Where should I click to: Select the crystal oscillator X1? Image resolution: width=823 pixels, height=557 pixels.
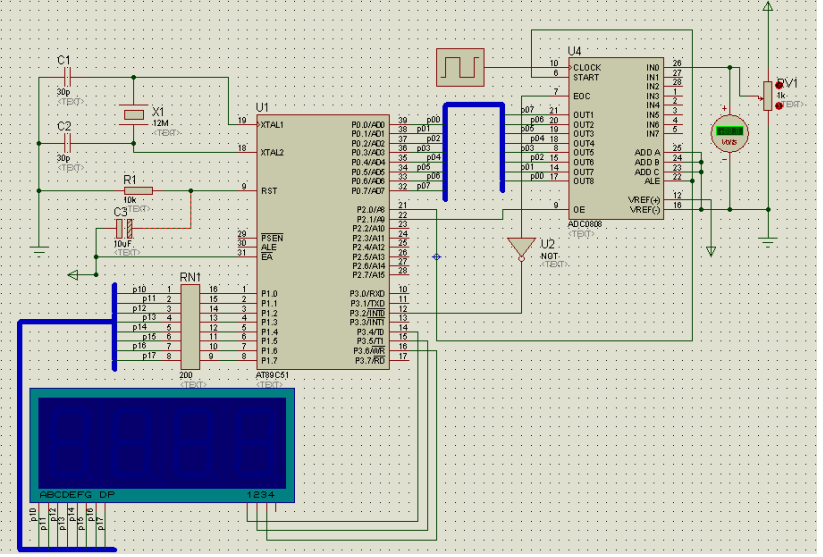133,115
